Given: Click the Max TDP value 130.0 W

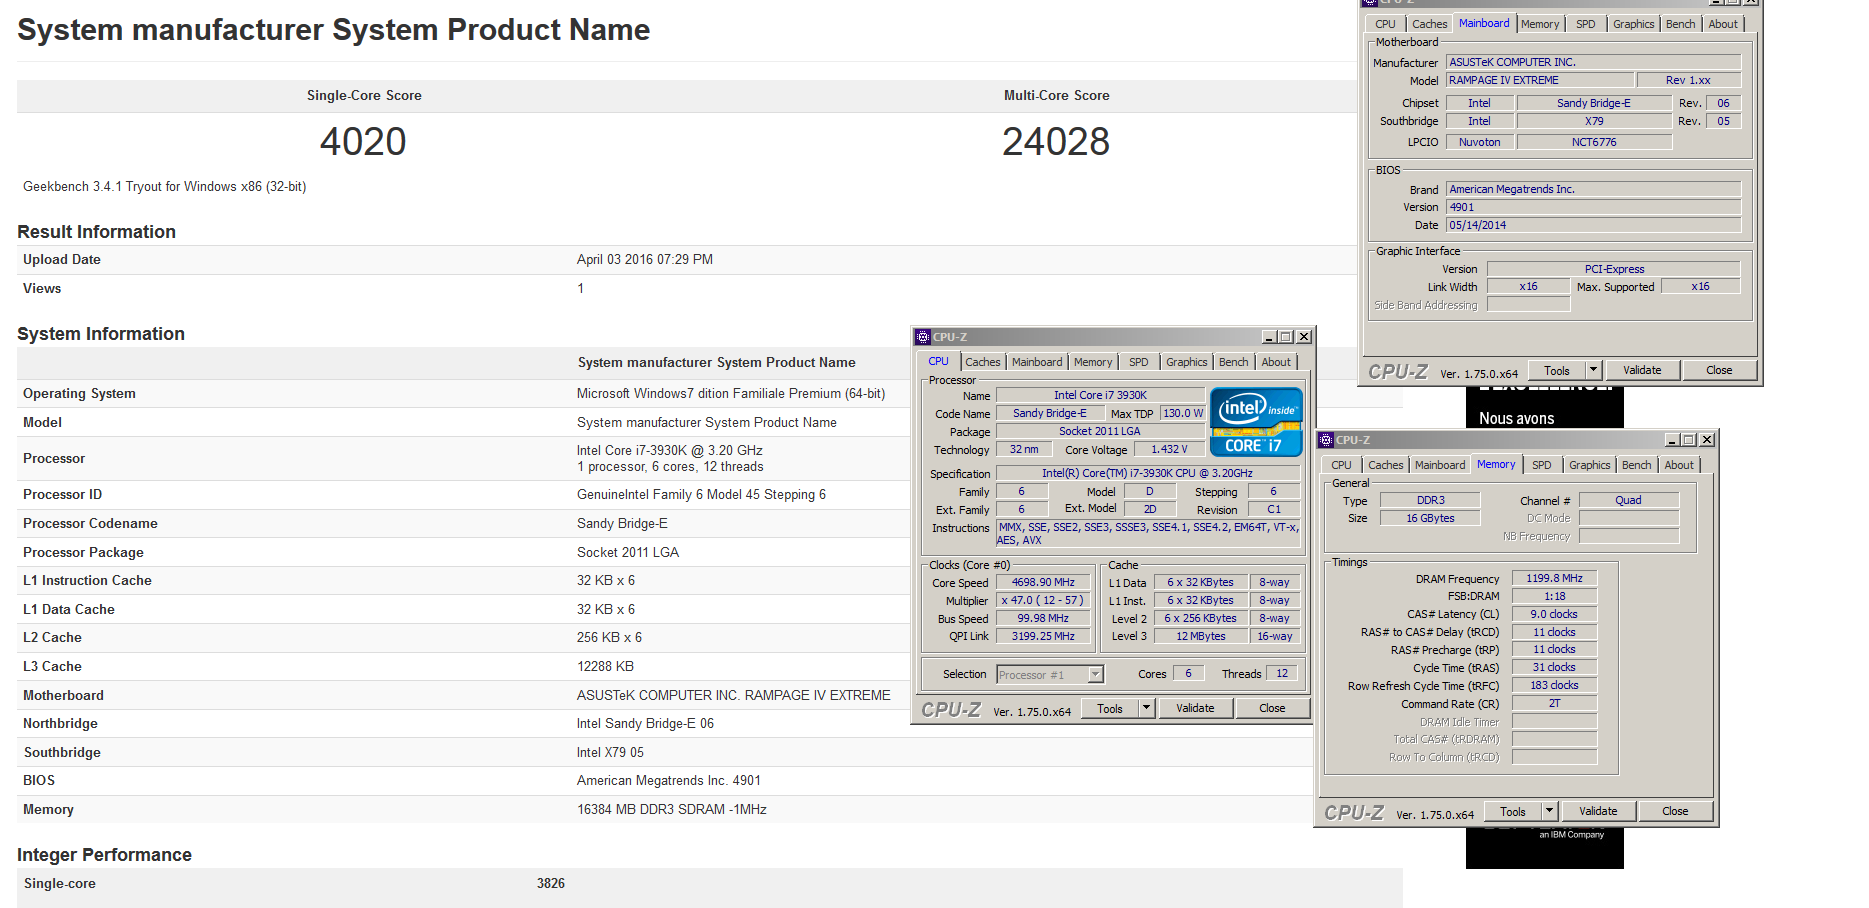Looking at the screenshot, I should pos(1183,413).
